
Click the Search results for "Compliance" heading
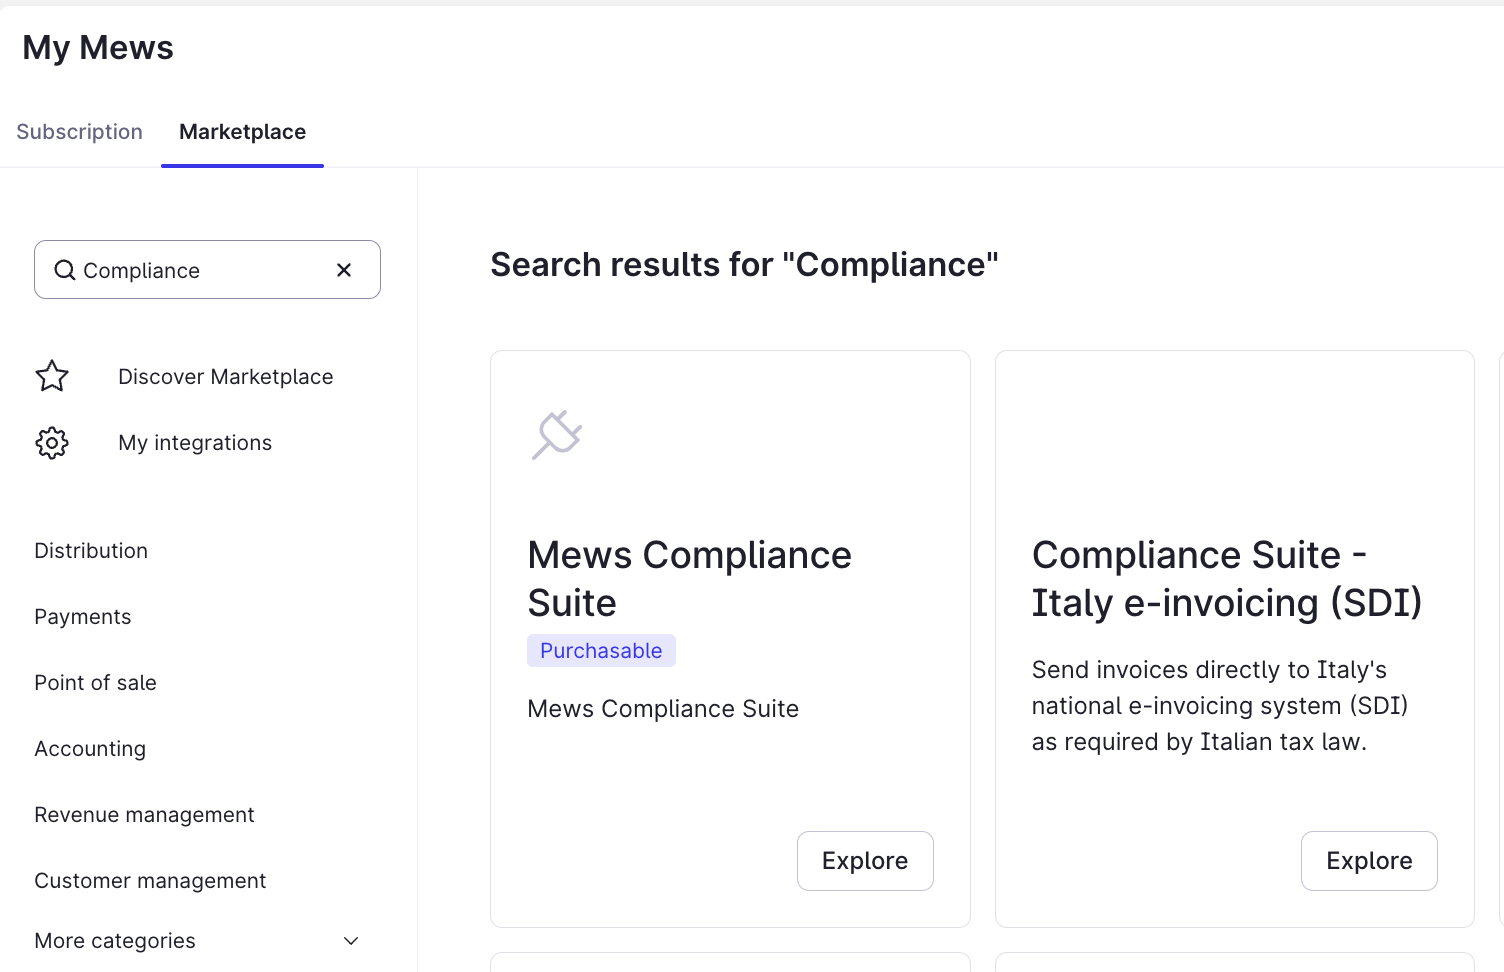[x=744, y=265]
